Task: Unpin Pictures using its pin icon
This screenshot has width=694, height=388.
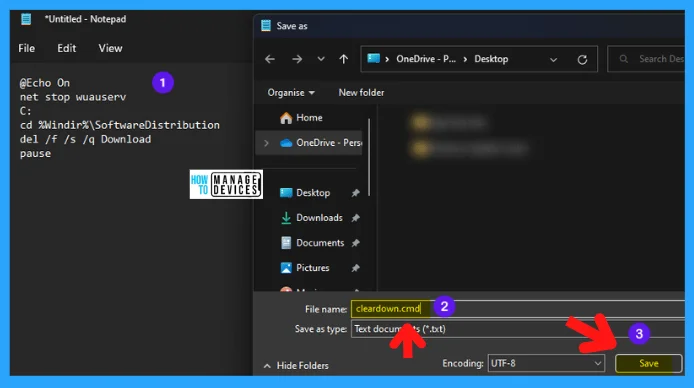Action: (355, 268)
